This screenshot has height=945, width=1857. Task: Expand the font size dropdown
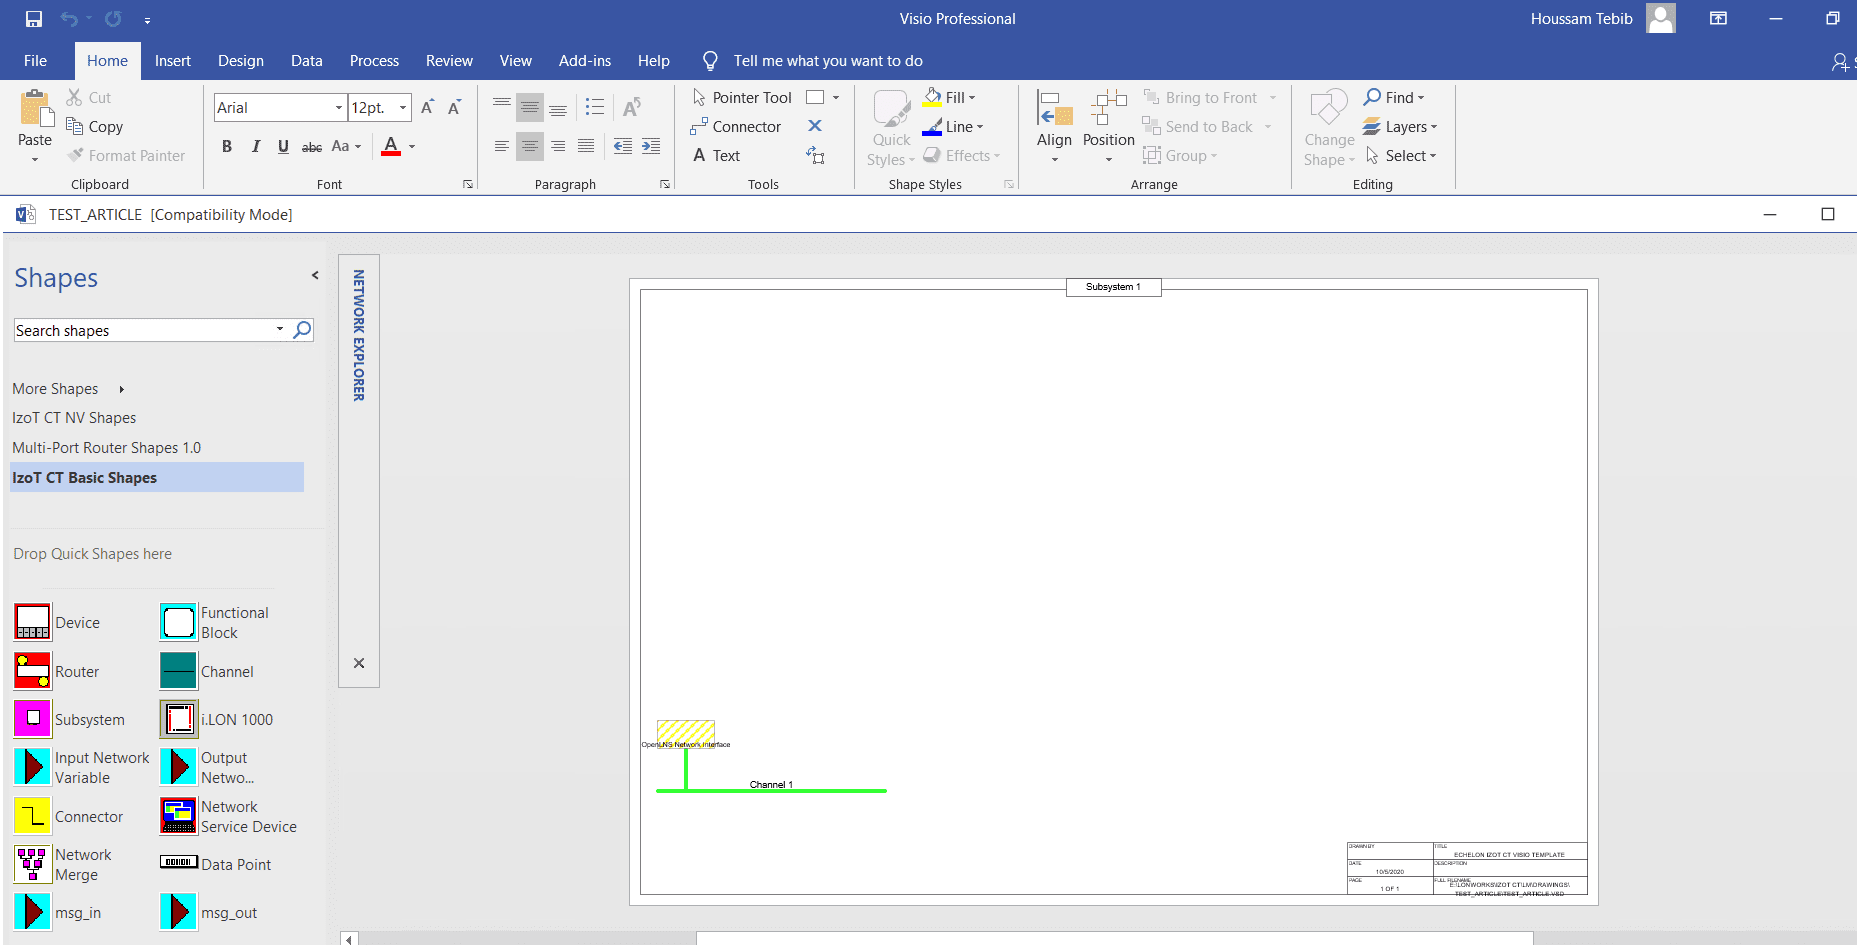coord(403,108)
